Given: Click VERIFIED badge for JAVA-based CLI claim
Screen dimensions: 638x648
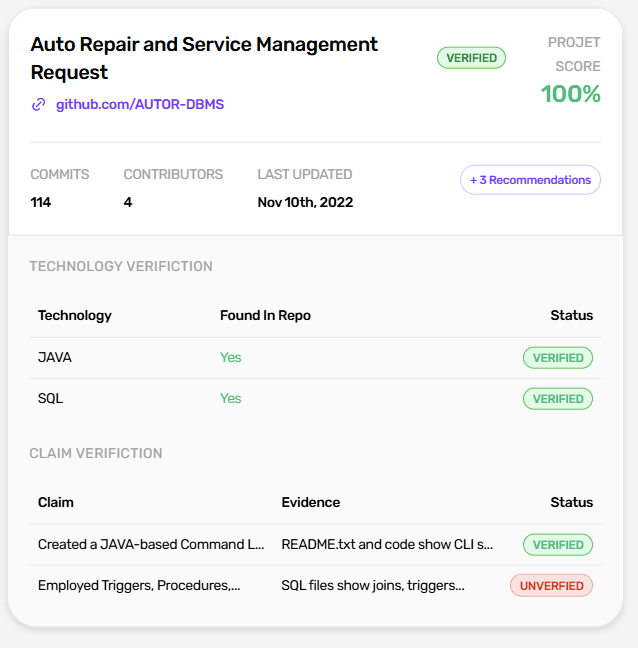Looking at the screenshot, I should click(x=557, y=545).
